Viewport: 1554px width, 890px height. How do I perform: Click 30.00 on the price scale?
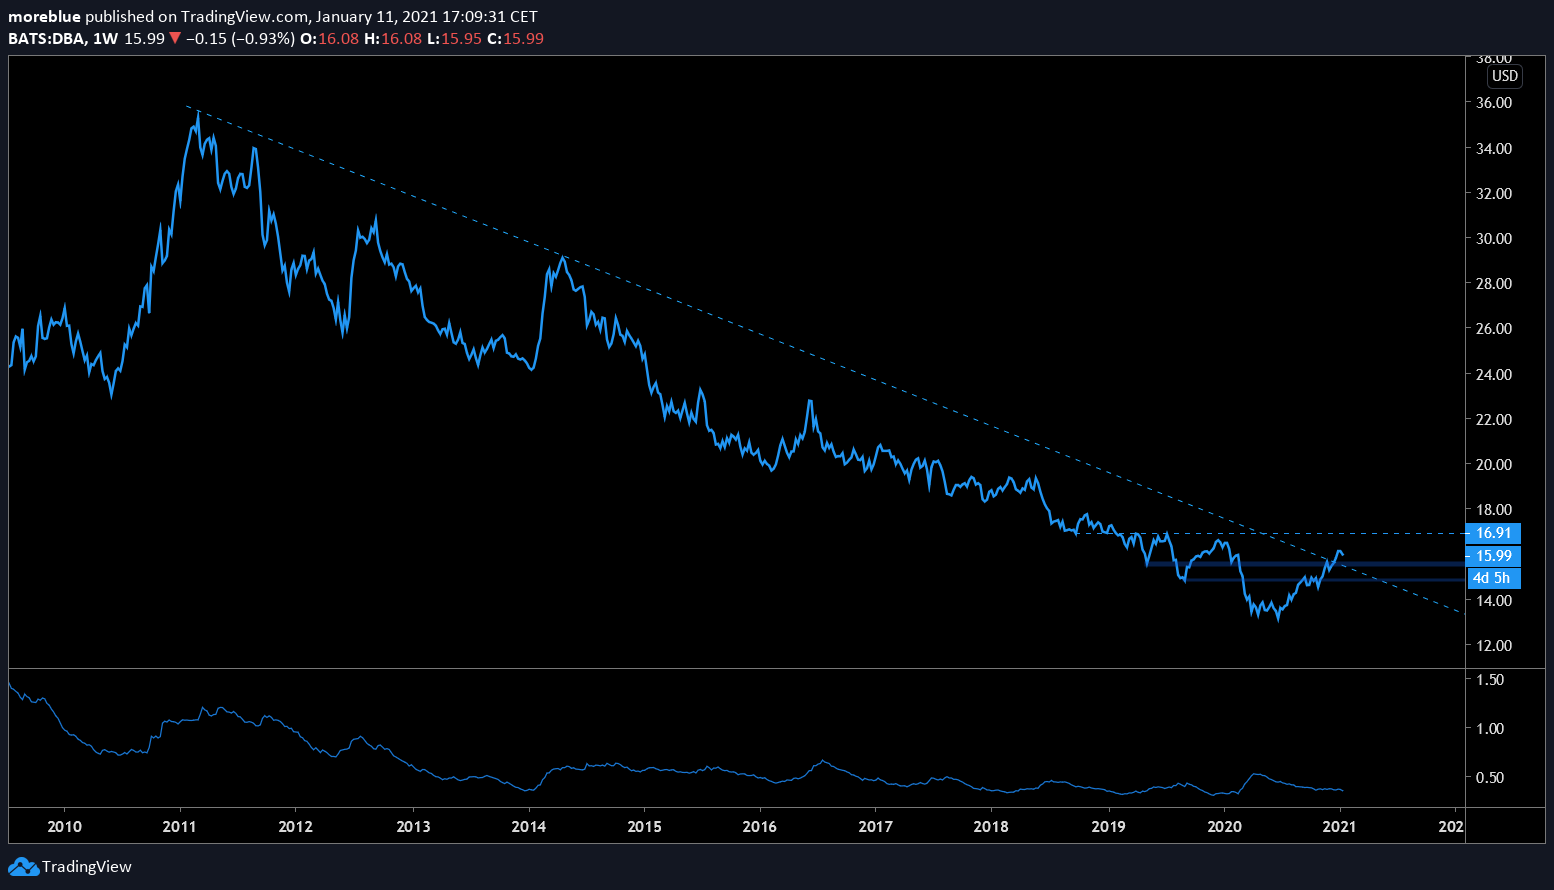tap(1494, 238)
